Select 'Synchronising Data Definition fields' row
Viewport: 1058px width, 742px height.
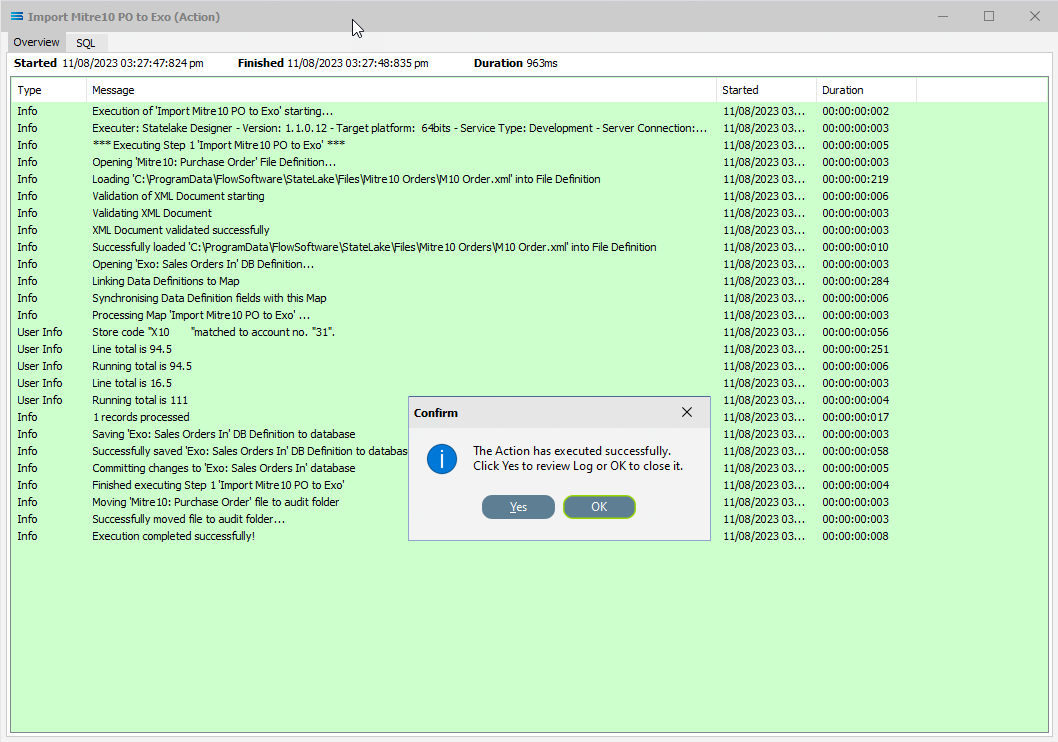pyautogui.click(x=529, y=298)
